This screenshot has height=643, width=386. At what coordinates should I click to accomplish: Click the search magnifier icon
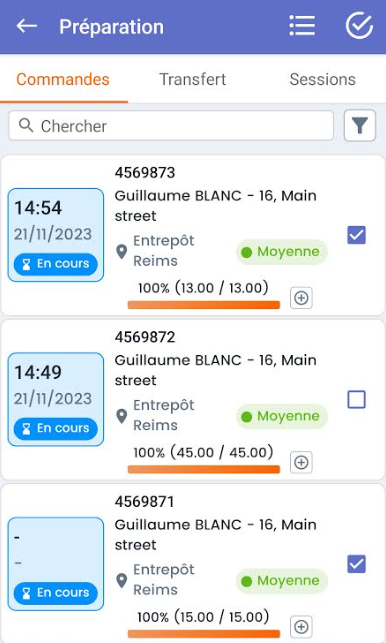pyautogui.click(x=26, y=125)
